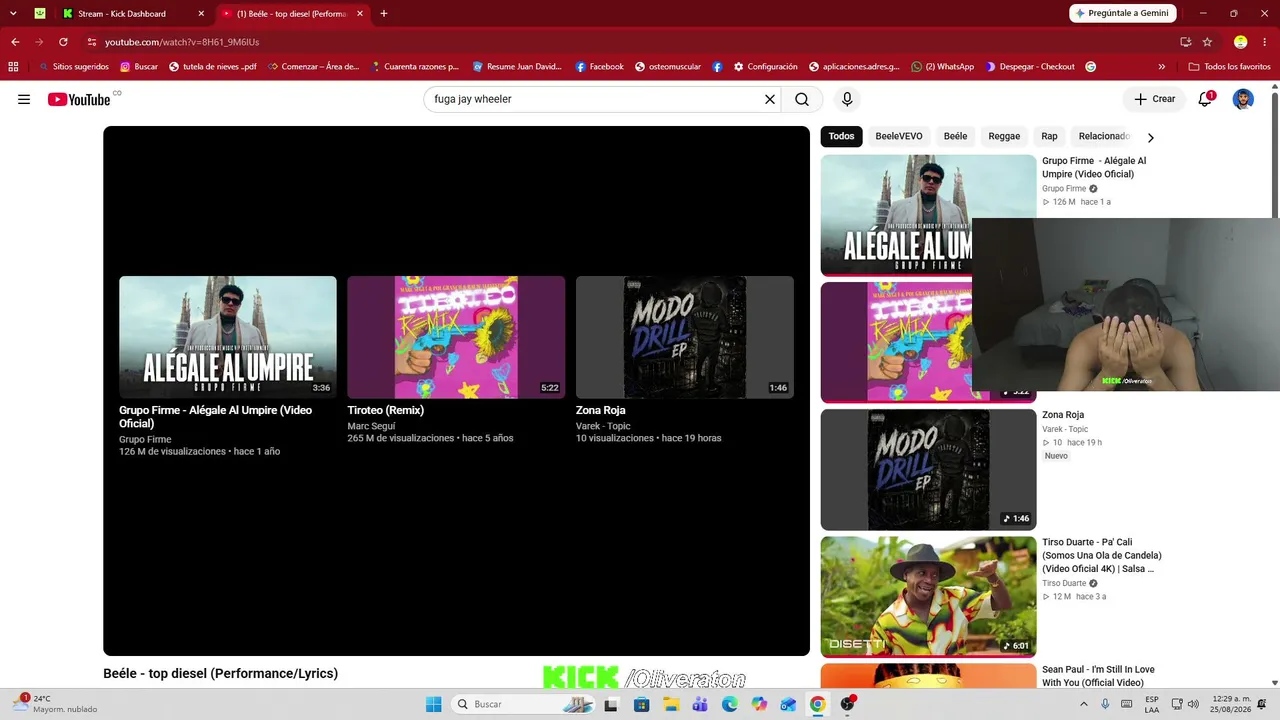
Task: Open the YouTube account avatar menu
Action: pyautogui.click(x=1243, y=99)
